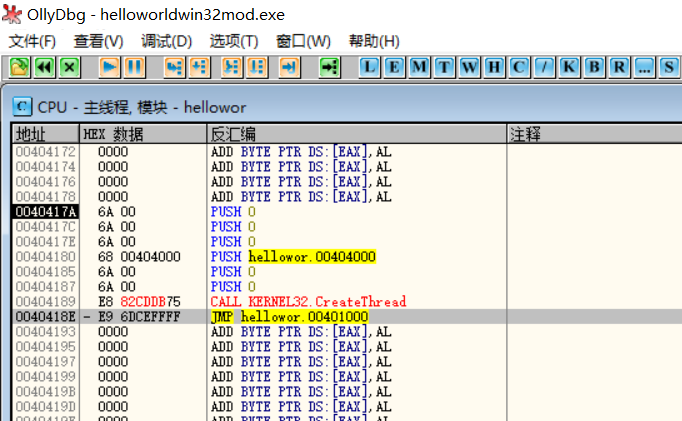Image resolution: width=682 pixels, height=421 pixels.
Task: Close program with the green X icon
Action: pos(70,67)
